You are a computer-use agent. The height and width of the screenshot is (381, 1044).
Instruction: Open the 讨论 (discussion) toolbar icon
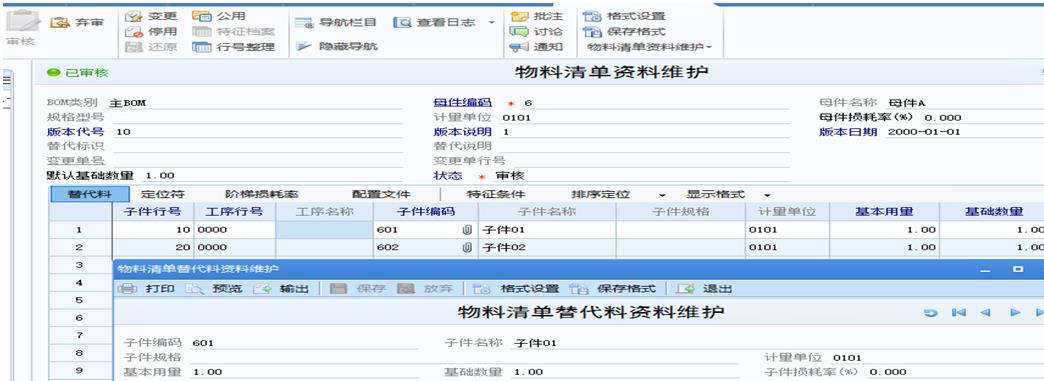pyautogui.click(x=519, y=31)
